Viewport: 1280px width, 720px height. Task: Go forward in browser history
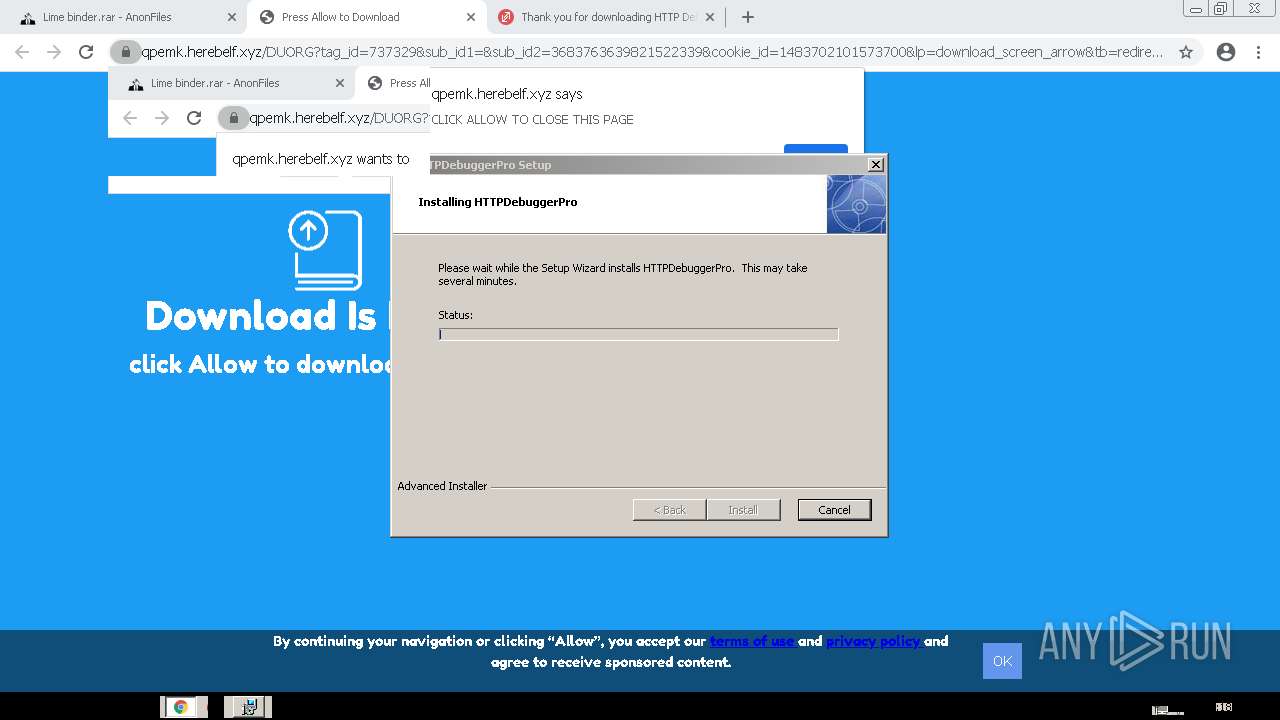tap(54, 52)
